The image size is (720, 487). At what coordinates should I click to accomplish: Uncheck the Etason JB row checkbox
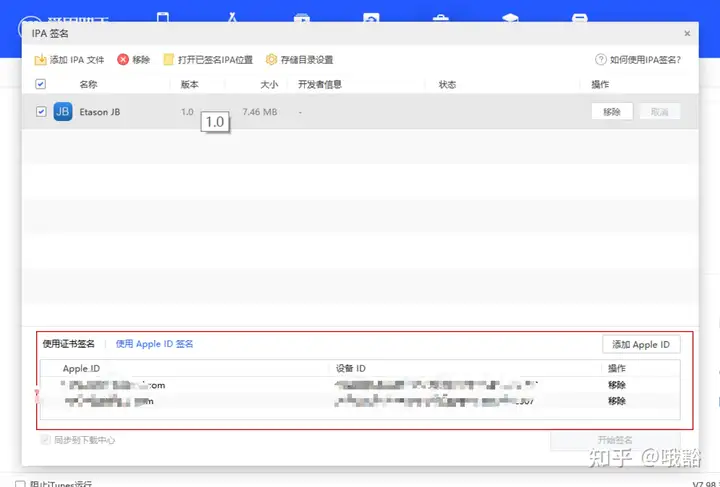(41, 112)
